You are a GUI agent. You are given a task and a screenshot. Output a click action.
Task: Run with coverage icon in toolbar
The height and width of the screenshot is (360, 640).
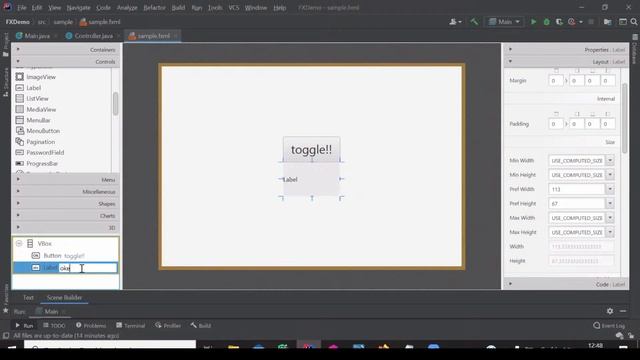[559, 22]
